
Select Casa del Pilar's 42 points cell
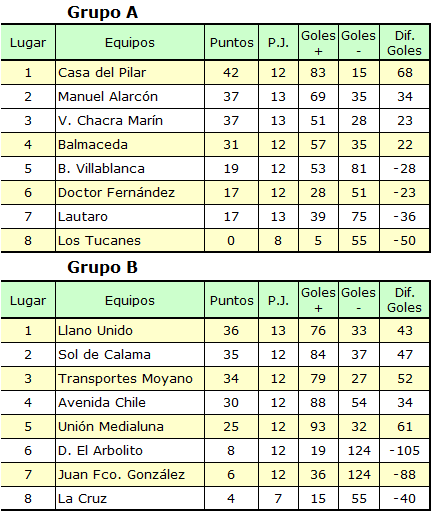(x=232, y=72)
